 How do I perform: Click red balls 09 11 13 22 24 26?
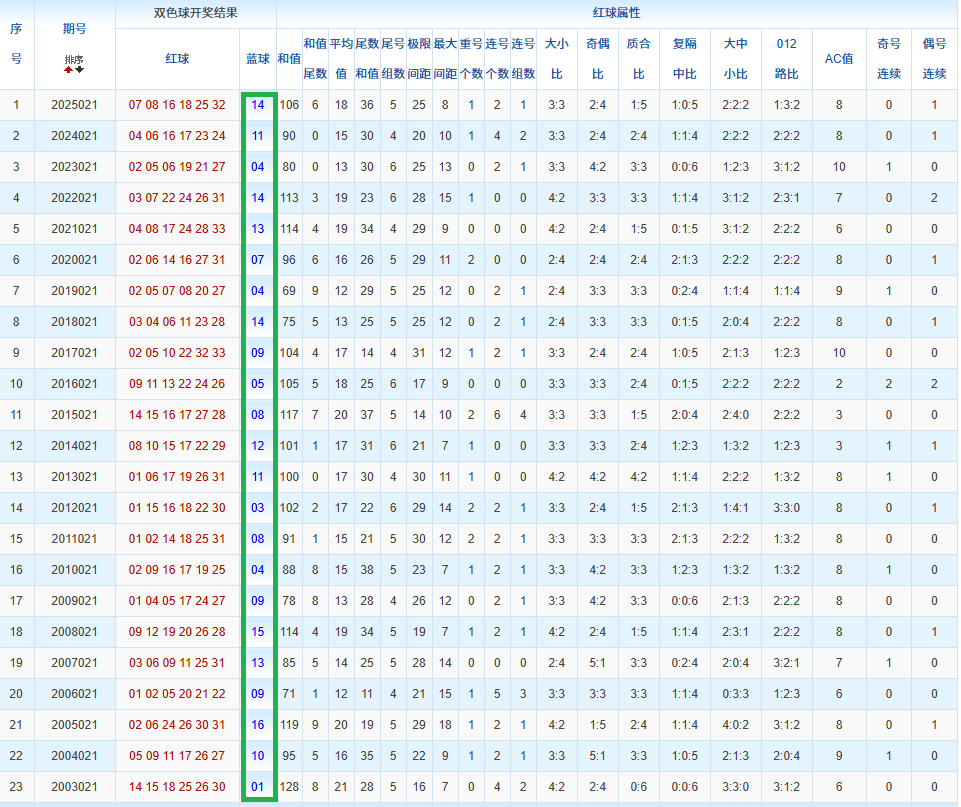coord(177,384)
